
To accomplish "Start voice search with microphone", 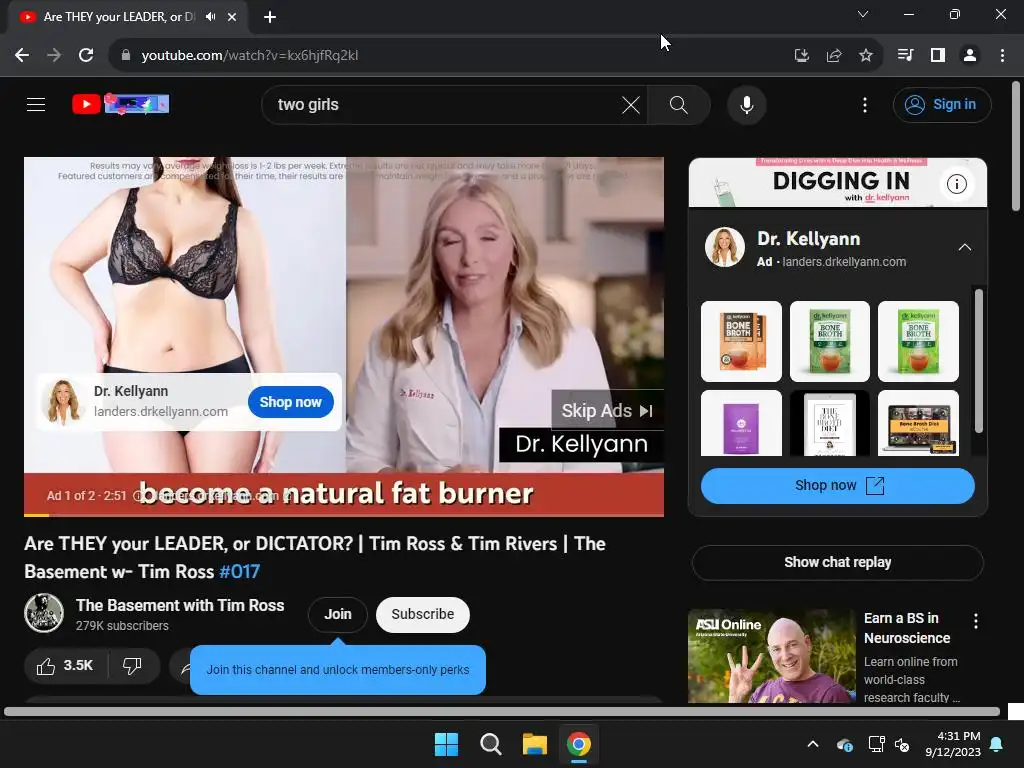I will click(746, 104).
